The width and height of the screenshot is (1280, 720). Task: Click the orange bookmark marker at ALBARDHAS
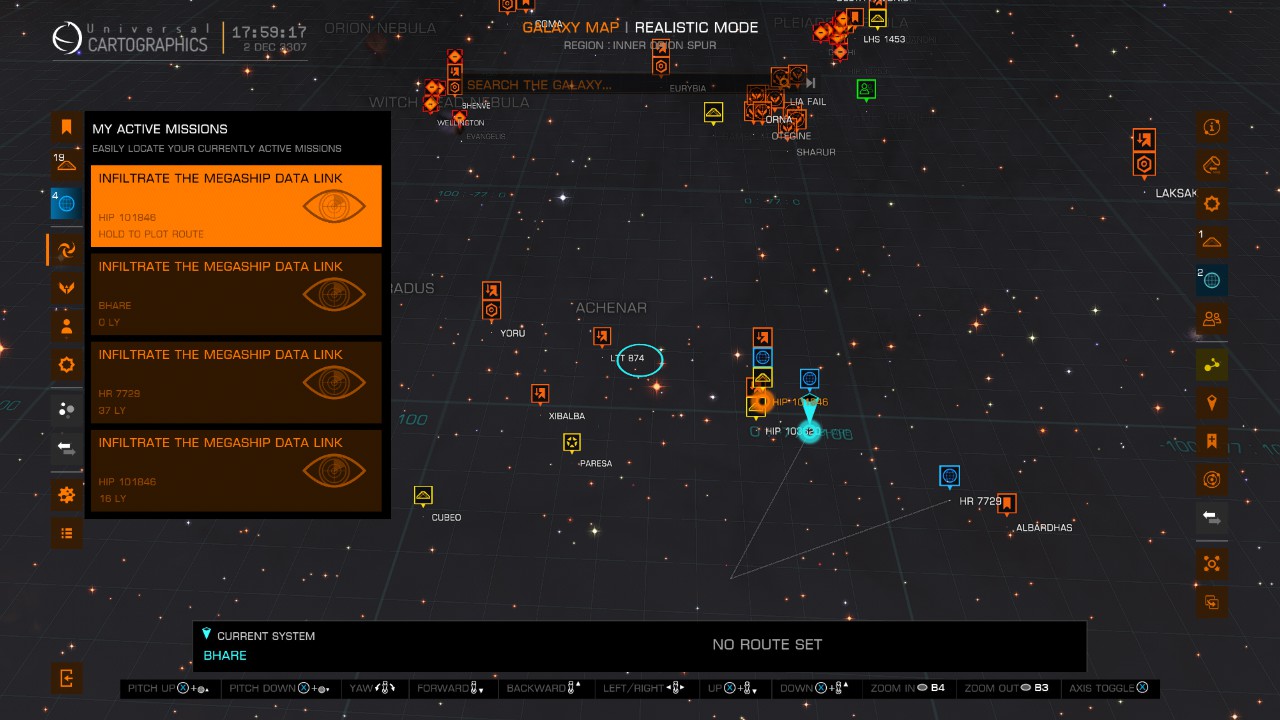[x=1007, y=503]
